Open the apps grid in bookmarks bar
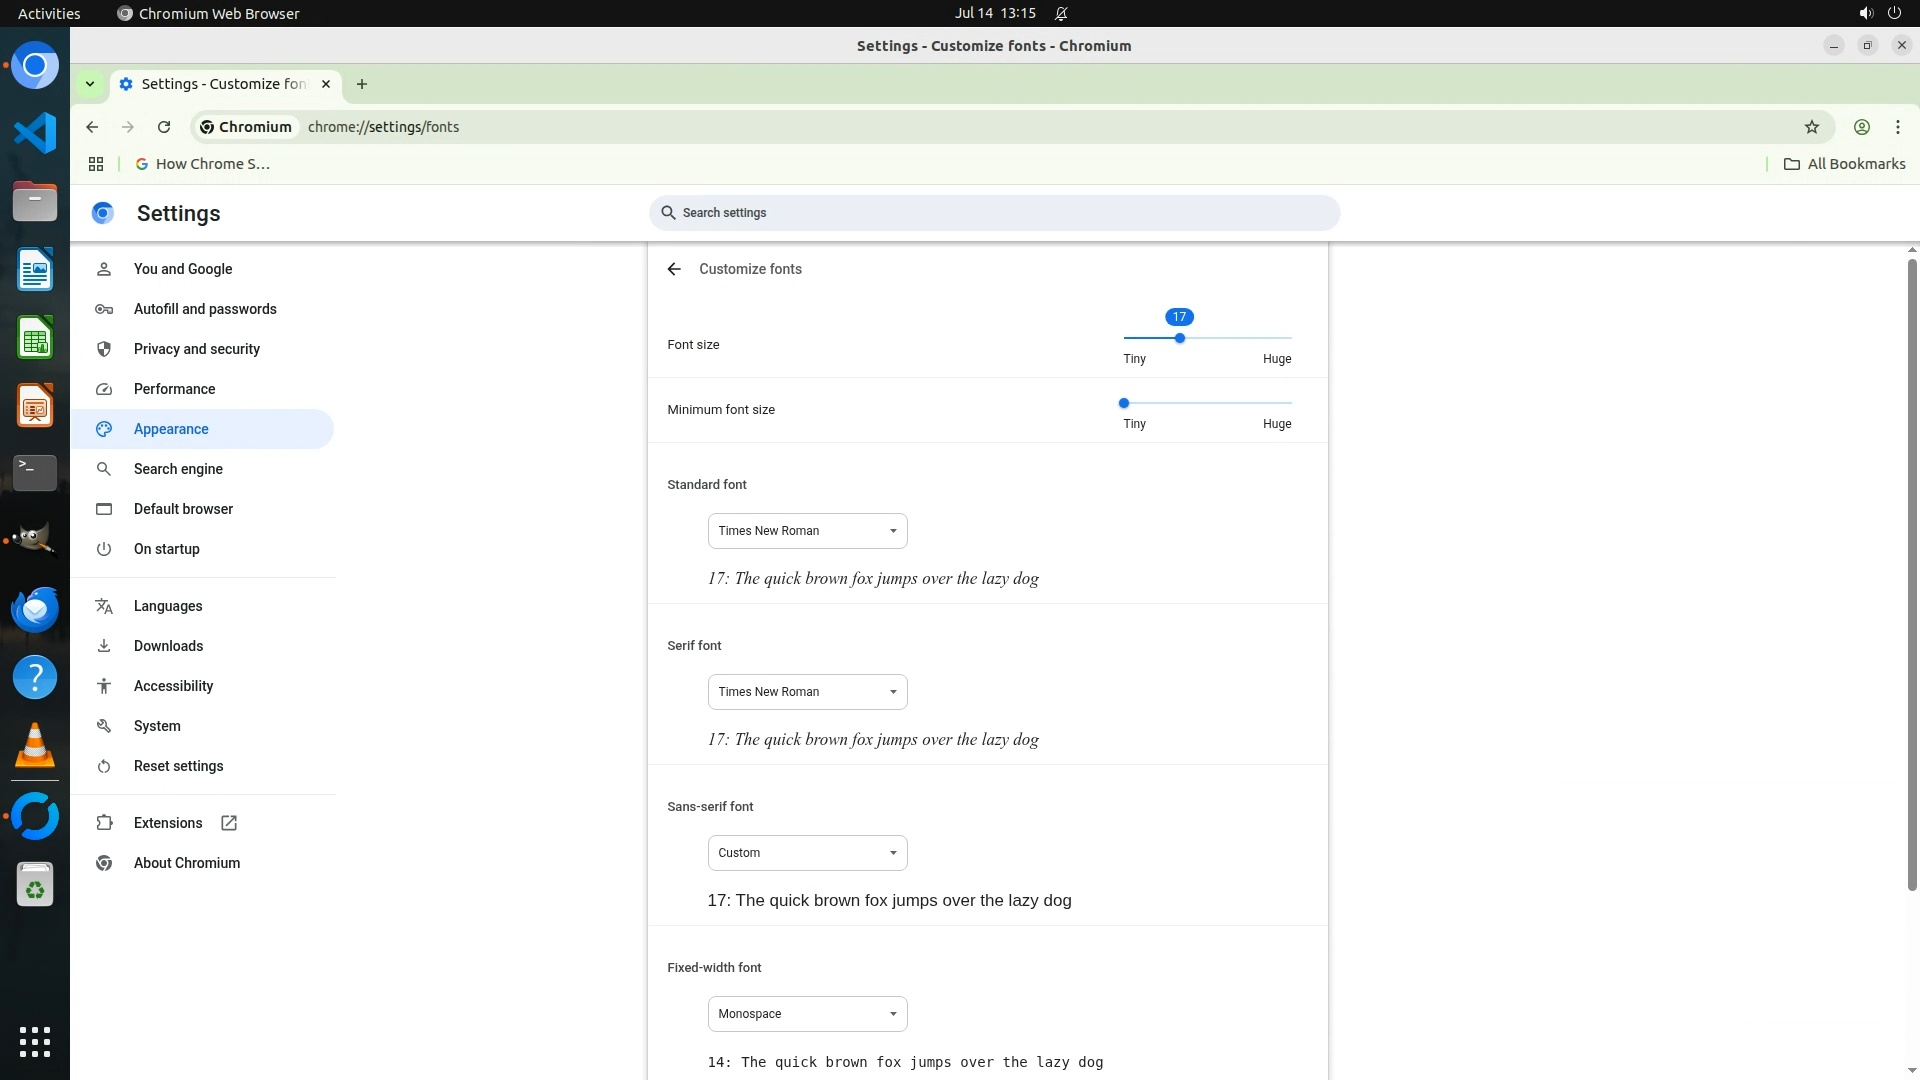 click(x=96, y=164)
